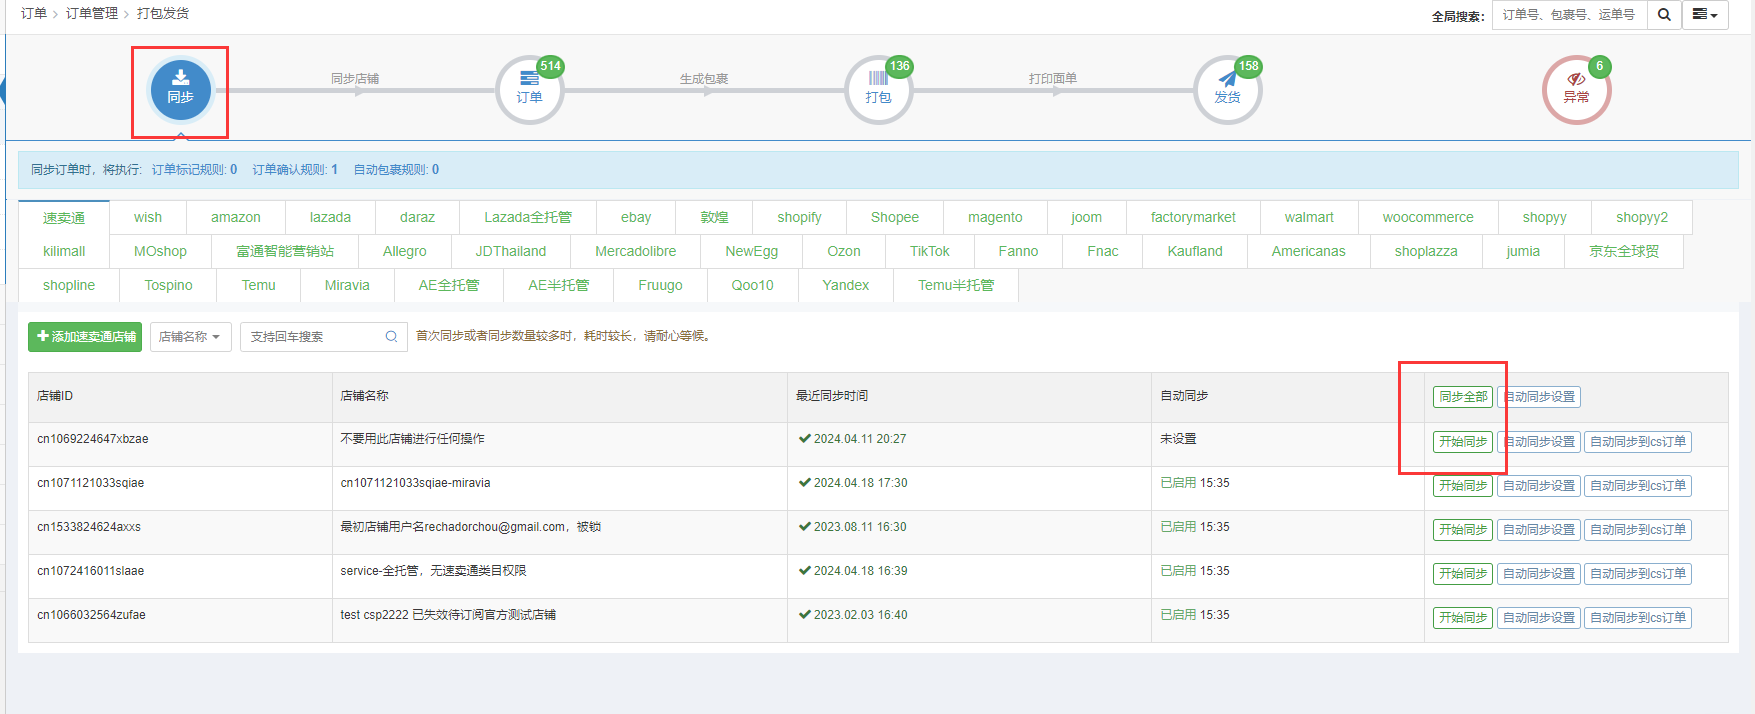Viewport: 1755px width, 714px height.
Task: Open the list view dropdown beside search
Action: coord(1705,15)
